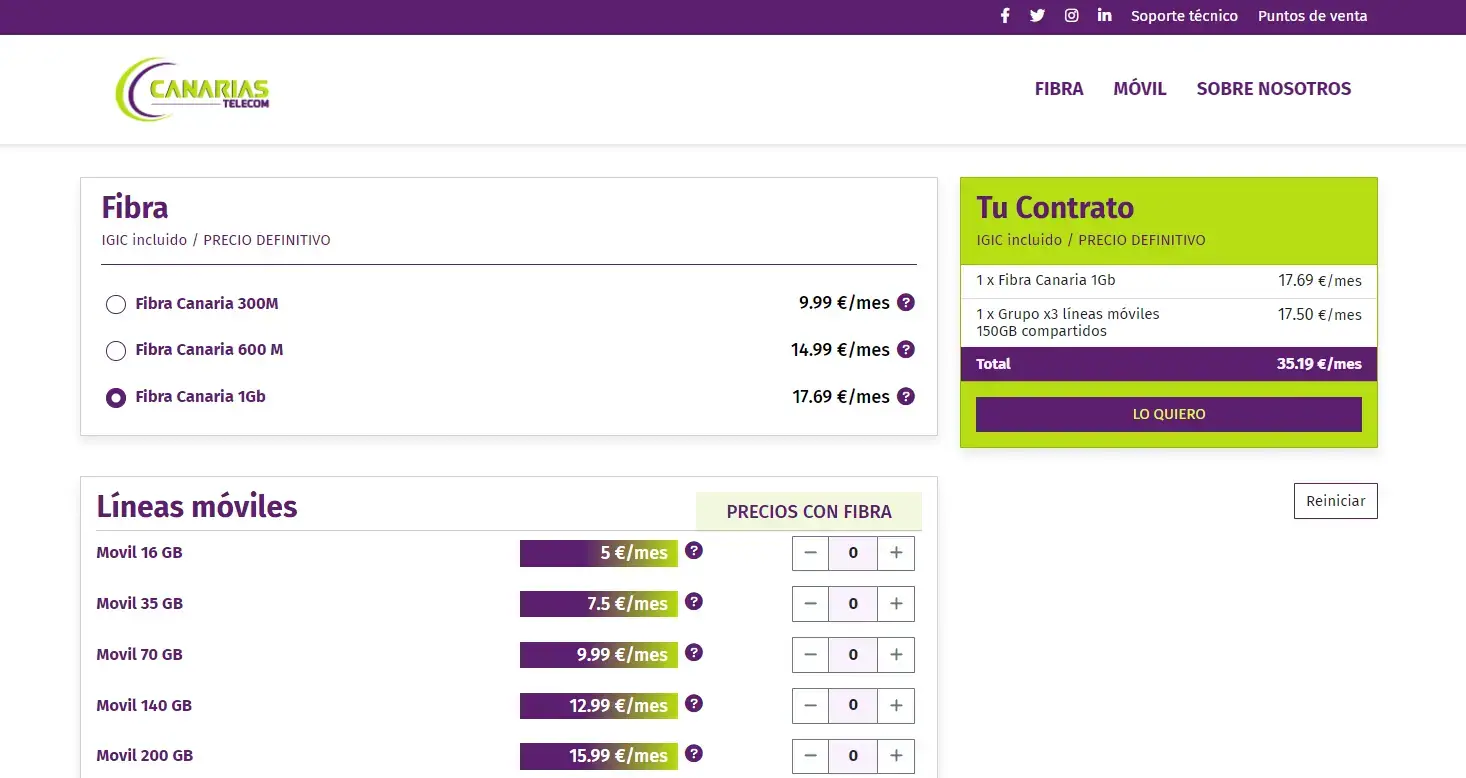Go to Soporte técnico
1466x778 pixels.
click(x=1184, y=16)
